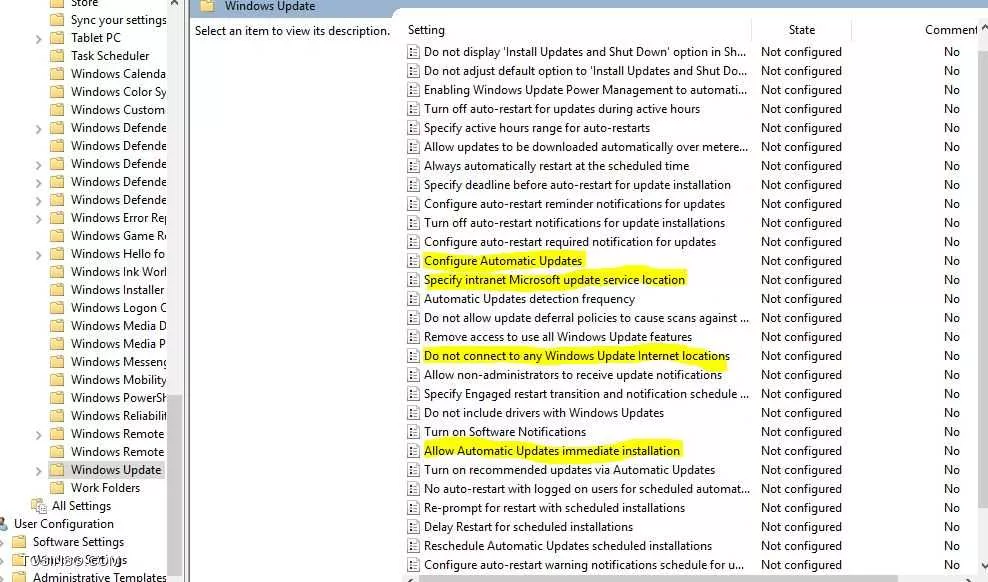Sort policies by the Comment column header
The width and height of the screenshot is (988, 582).
[x=951, y=30]
